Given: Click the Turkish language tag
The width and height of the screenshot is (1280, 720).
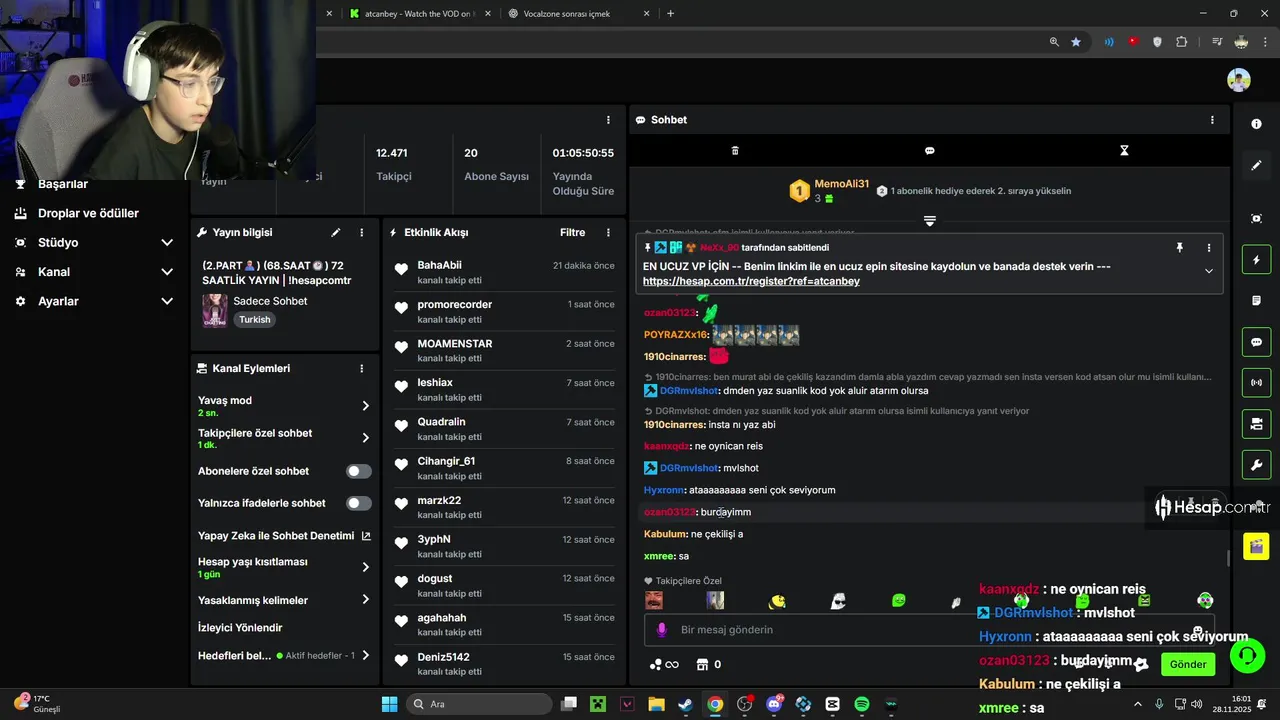Looking at the screenshot, I should tap(255, 320).
